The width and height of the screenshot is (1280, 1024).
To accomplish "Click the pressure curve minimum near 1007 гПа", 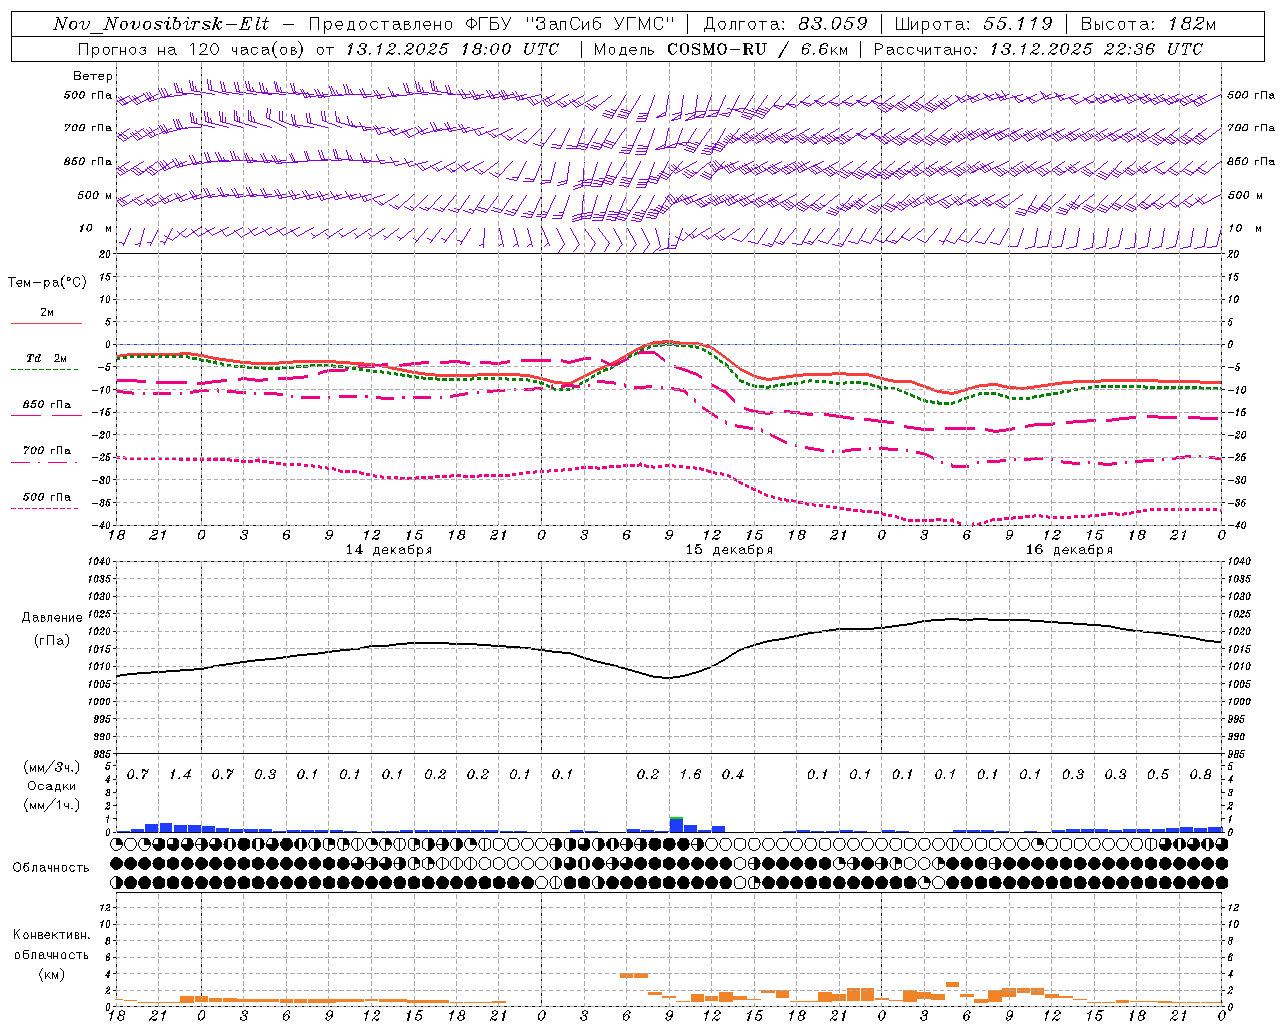I will [x=667, y=678].
